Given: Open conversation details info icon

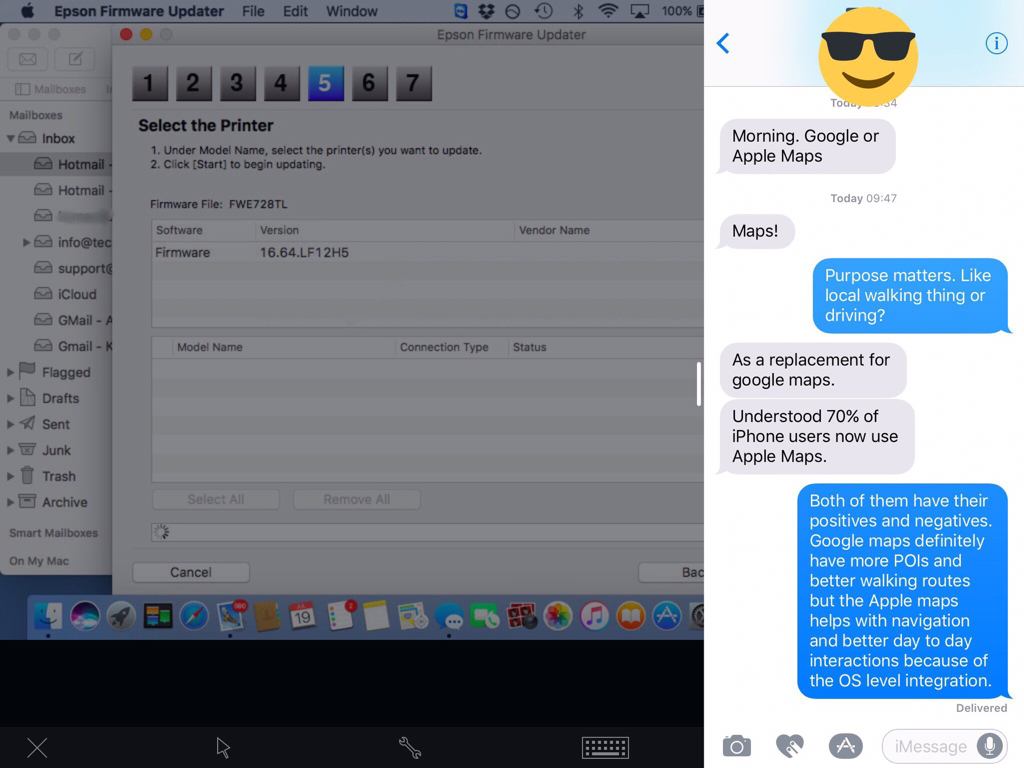Looking at the screenshot, I should pos(996,43).
